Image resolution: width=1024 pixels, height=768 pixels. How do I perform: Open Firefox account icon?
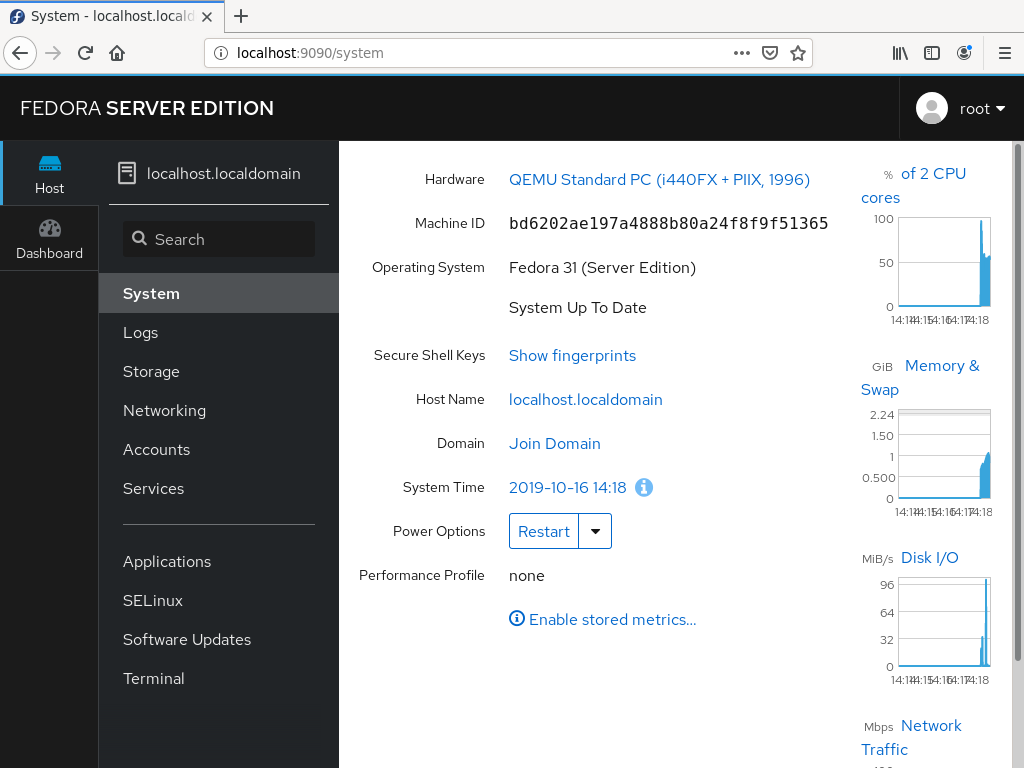[964, 53]
